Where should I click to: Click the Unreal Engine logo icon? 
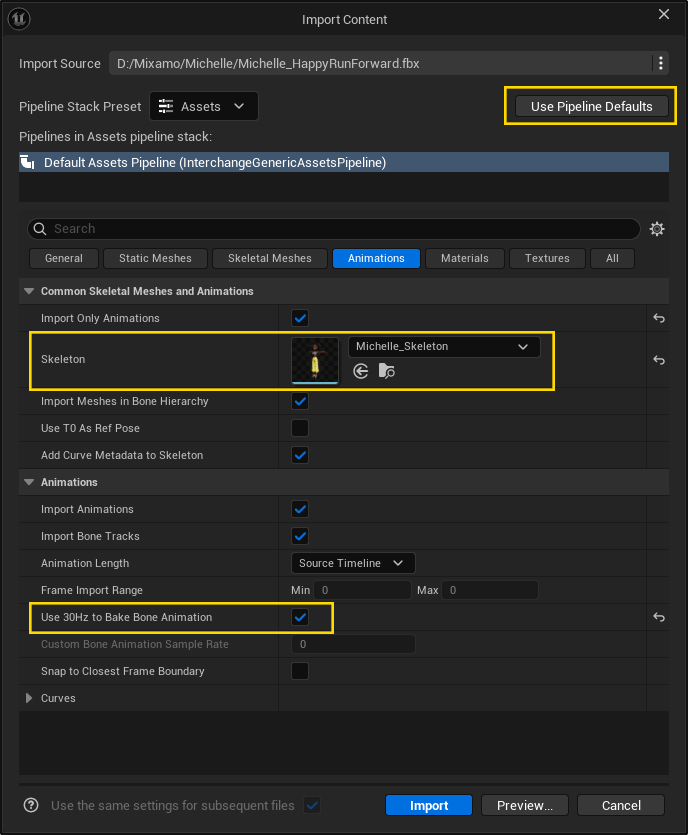(x=19, y=19)
